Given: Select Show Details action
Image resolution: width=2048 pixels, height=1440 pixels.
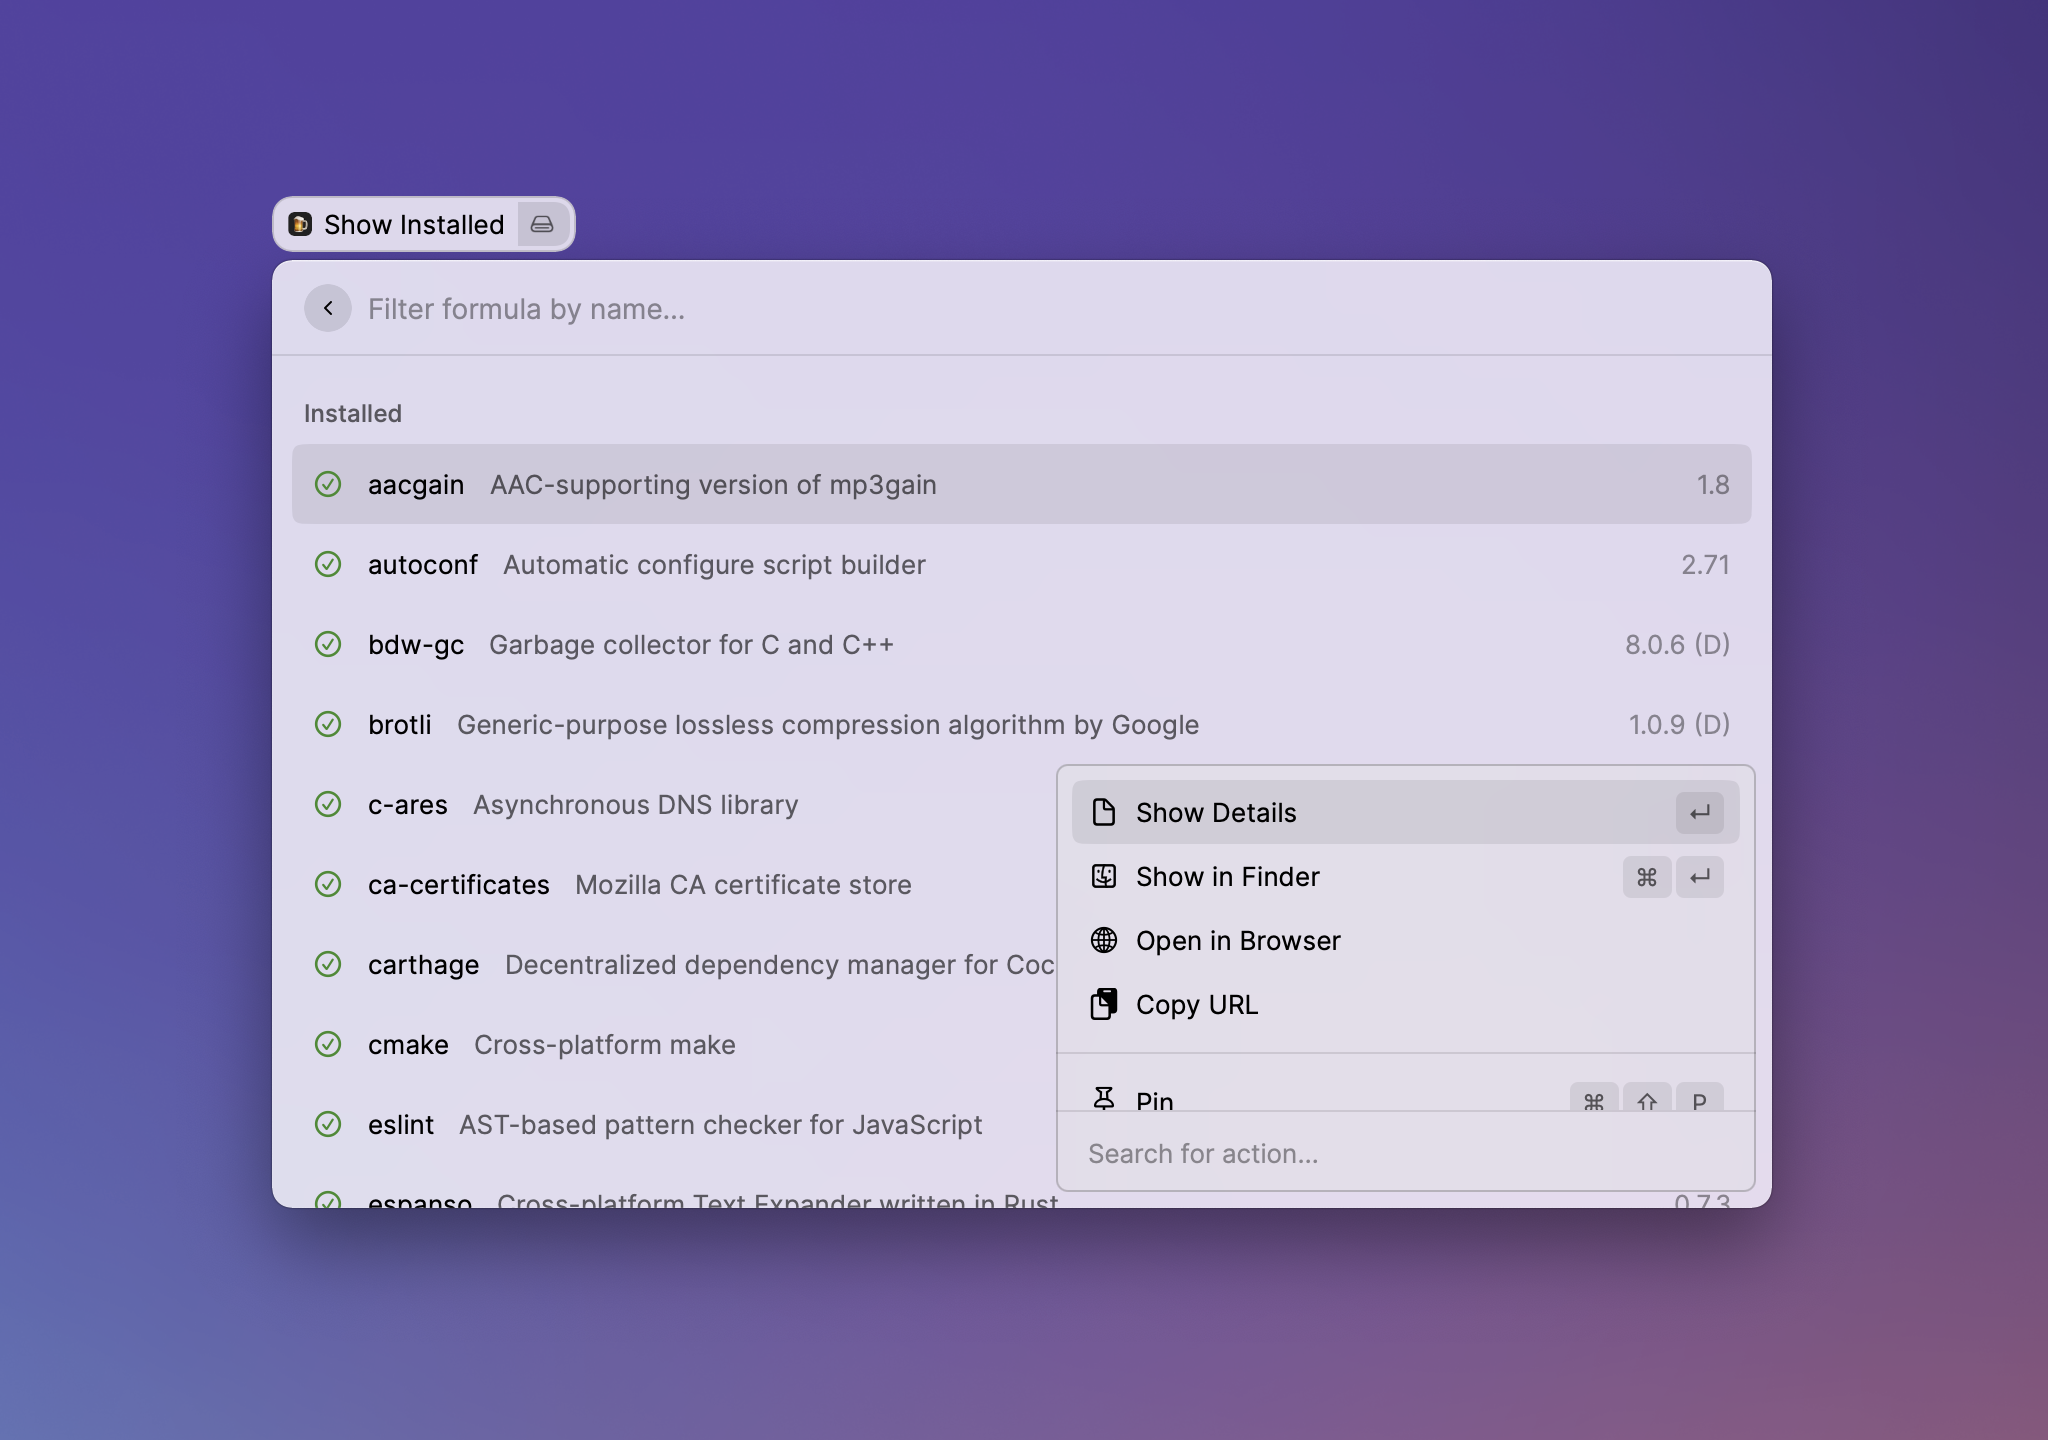Looking at the screenshot, I should (1216, 812).
